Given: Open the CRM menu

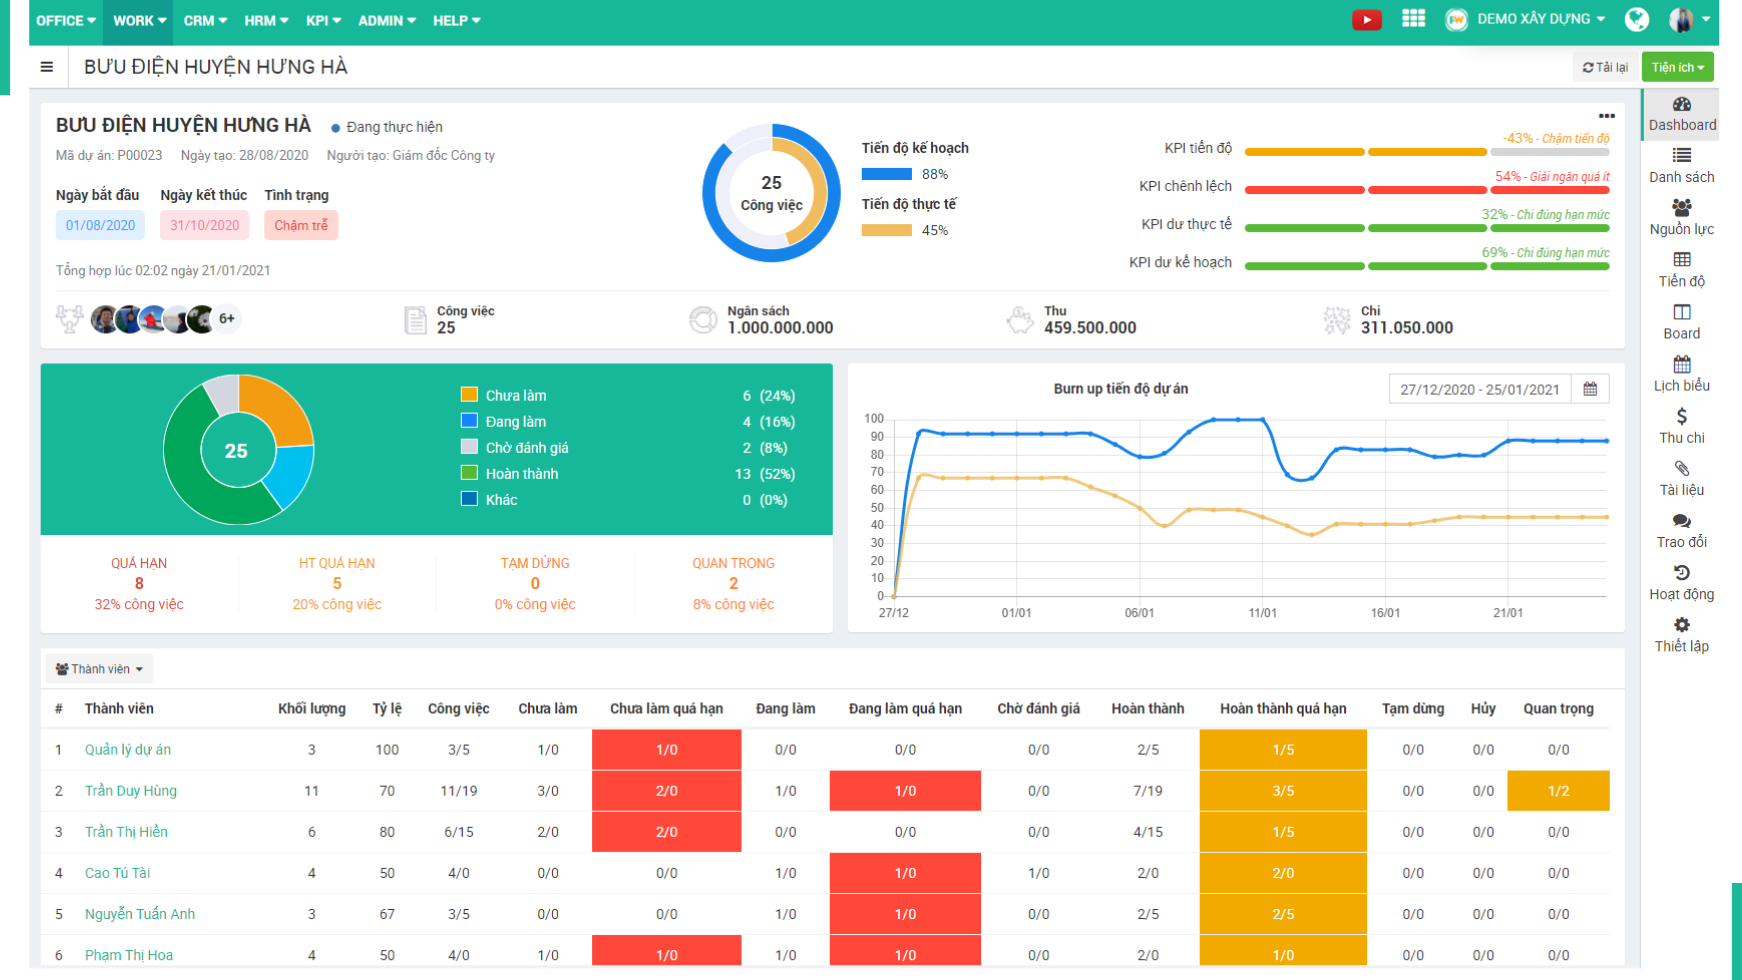Looking at the screenshot, I should point(205,20).
